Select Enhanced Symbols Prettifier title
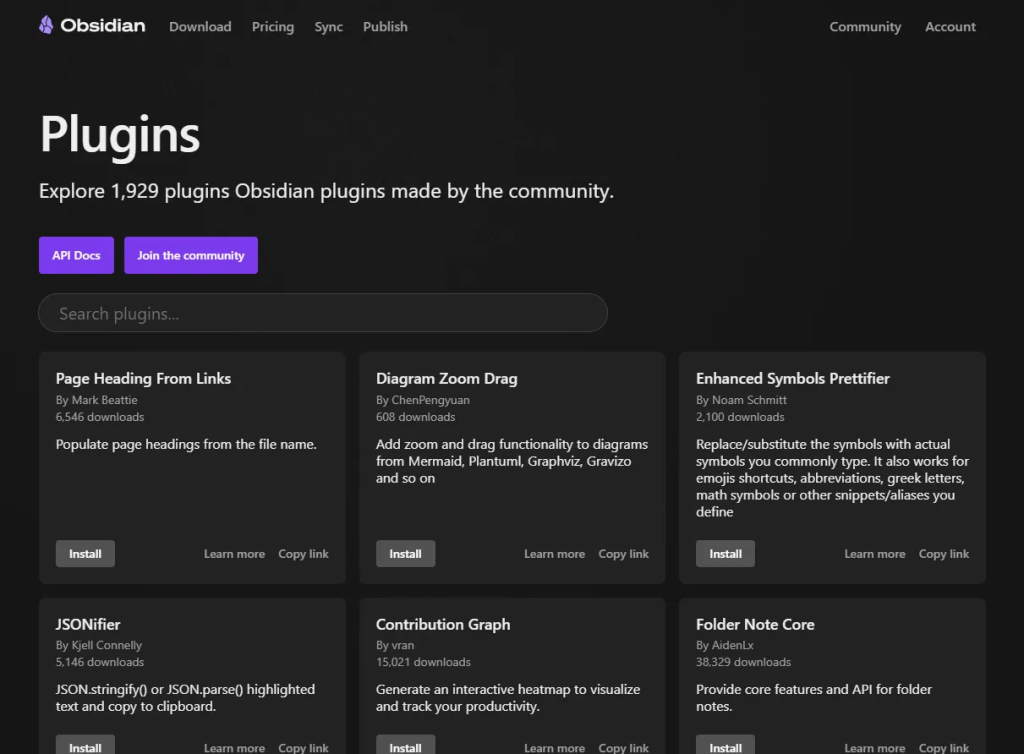Image resolution: width=1024 pixels, height=754 pixels. coord(793,379)
